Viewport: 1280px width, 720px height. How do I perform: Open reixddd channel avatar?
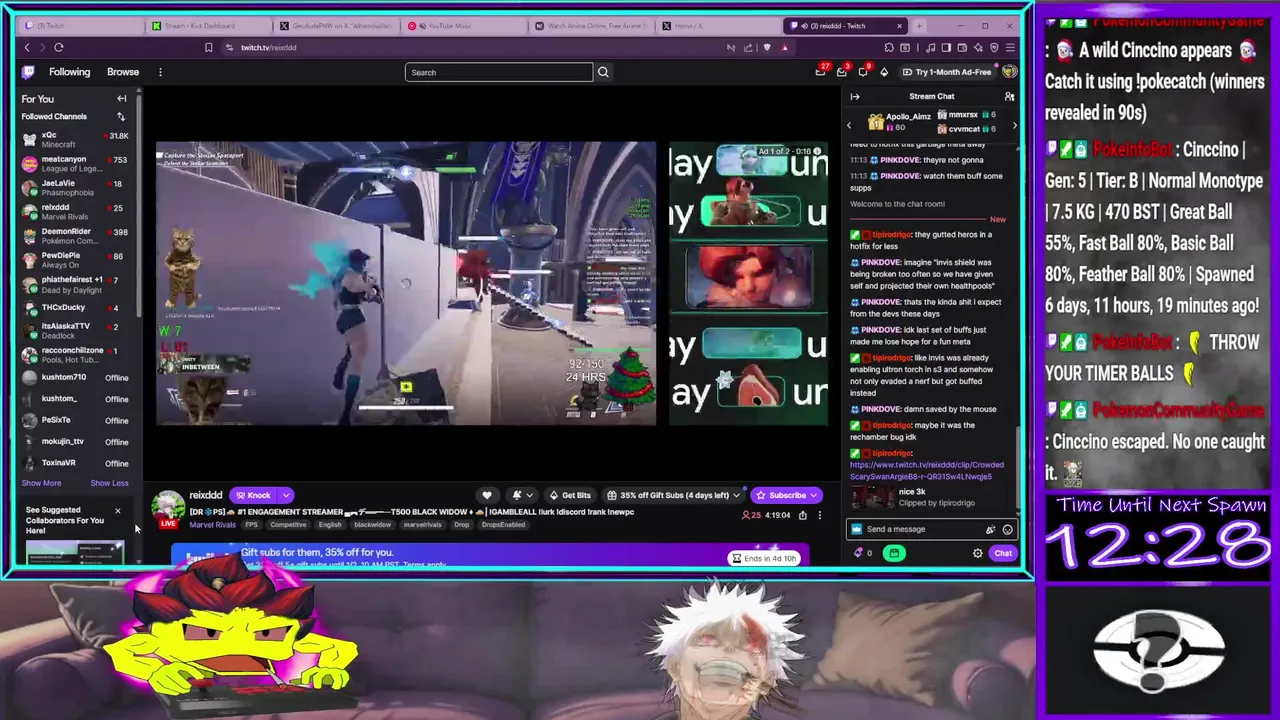click(168, 508)
